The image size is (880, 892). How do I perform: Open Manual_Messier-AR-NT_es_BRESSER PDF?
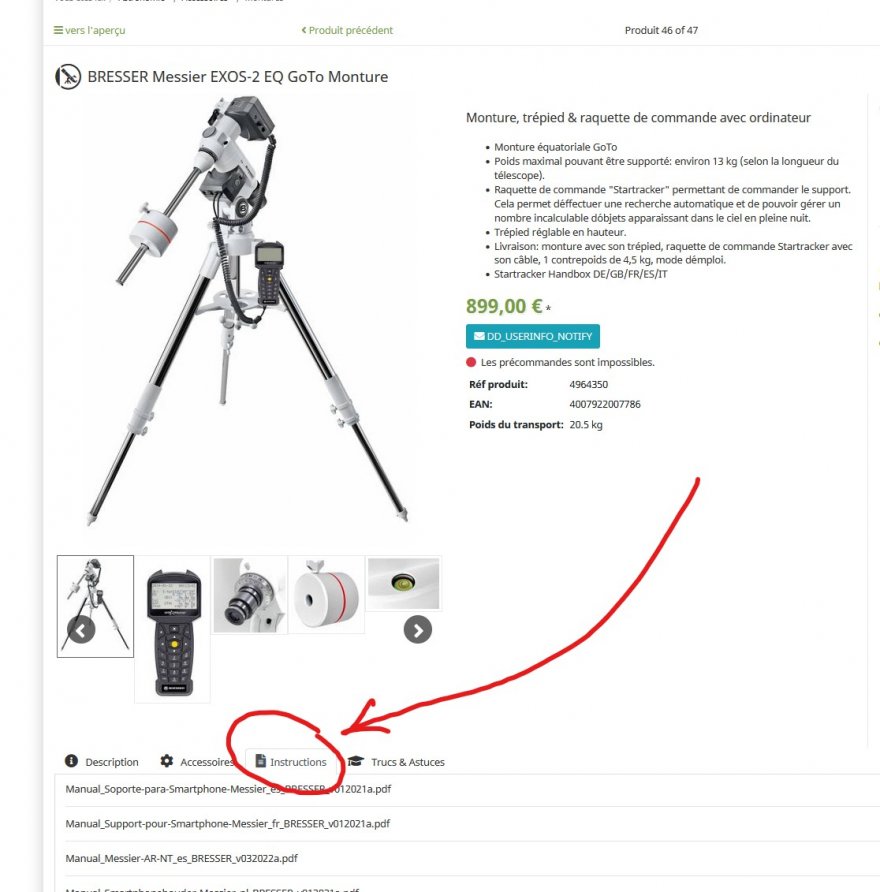click(181, 858)
